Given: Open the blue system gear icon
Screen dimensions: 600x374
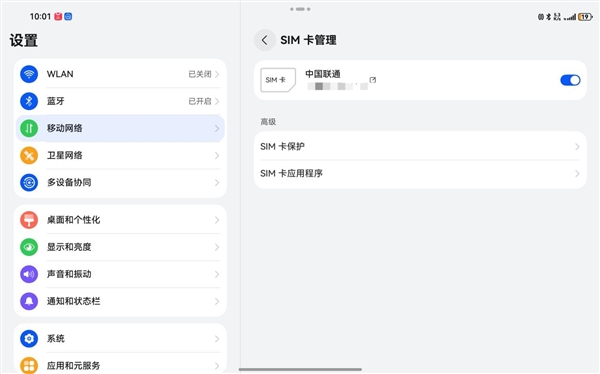Looking at the screenshot, I should pyautogui.click(x=29, y=339).
